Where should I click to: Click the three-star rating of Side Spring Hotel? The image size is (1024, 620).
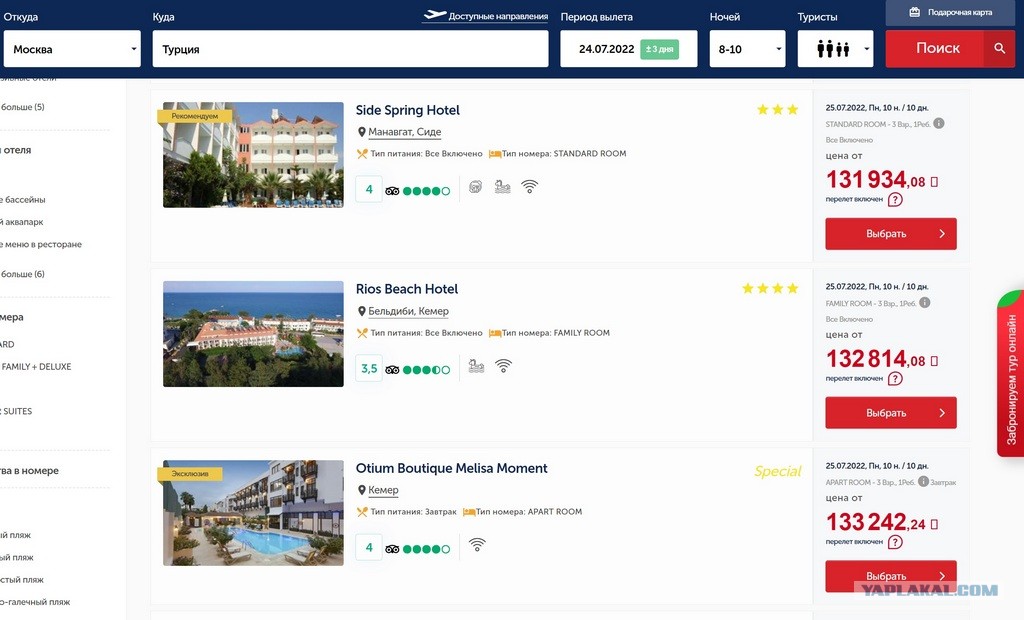pos(777,110)
